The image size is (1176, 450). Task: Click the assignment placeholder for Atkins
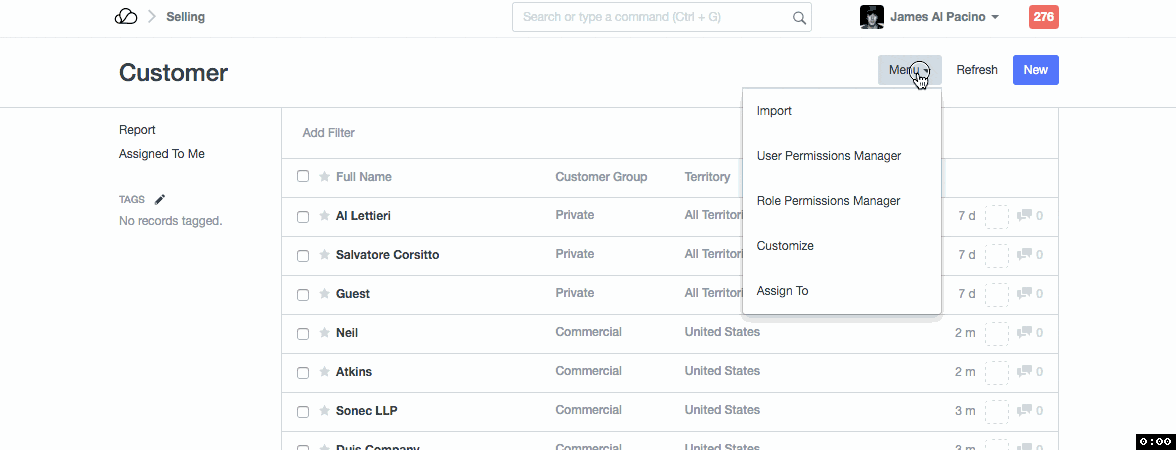(x=996, y=372)
